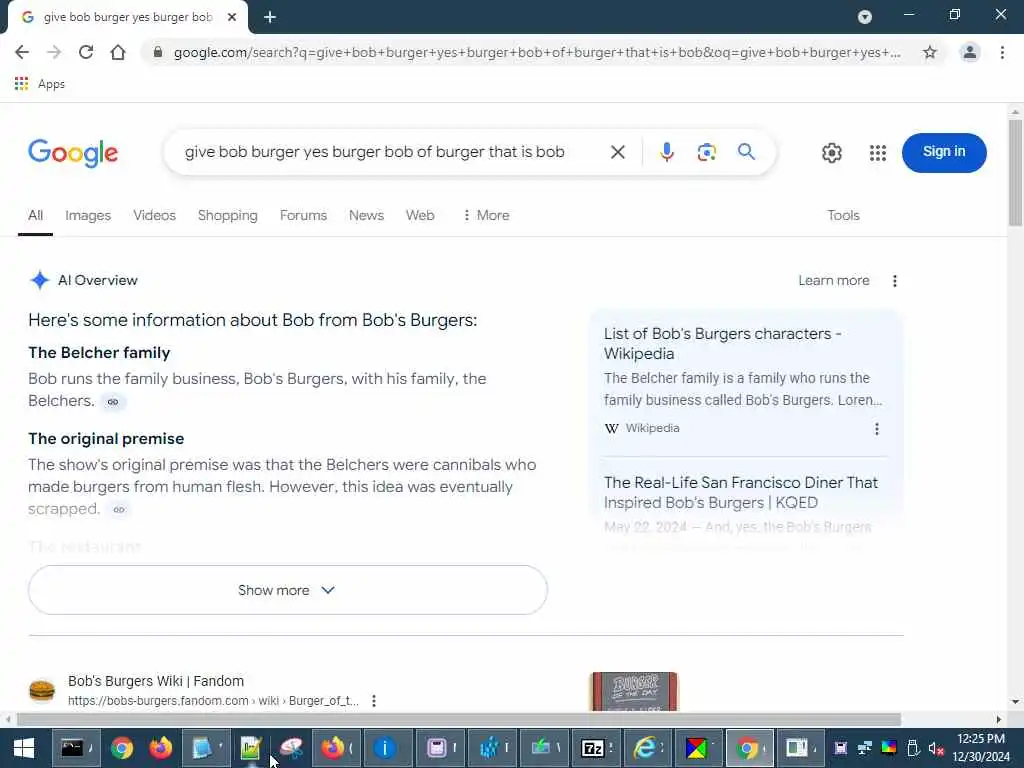Screen dimensions: 1024x768
Task: Click the vertical page scrollbar
Action: (1015, 173)
